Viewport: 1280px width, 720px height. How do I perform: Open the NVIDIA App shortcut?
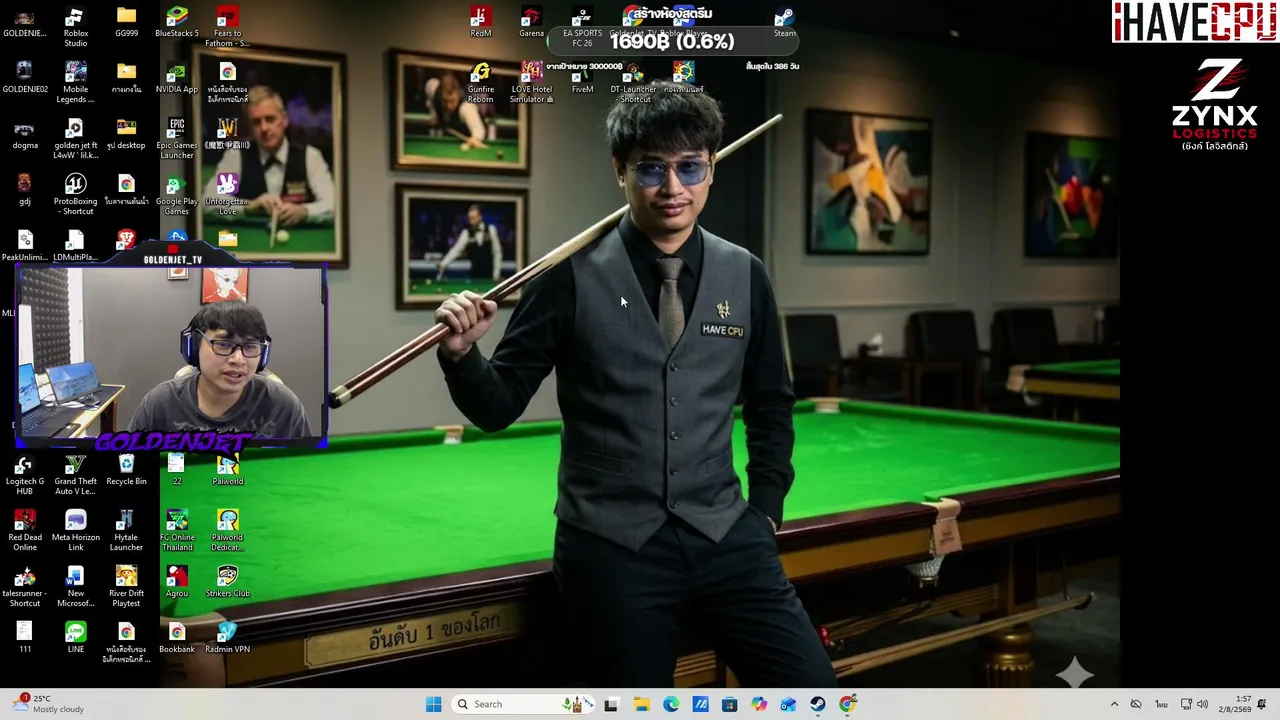177,78
